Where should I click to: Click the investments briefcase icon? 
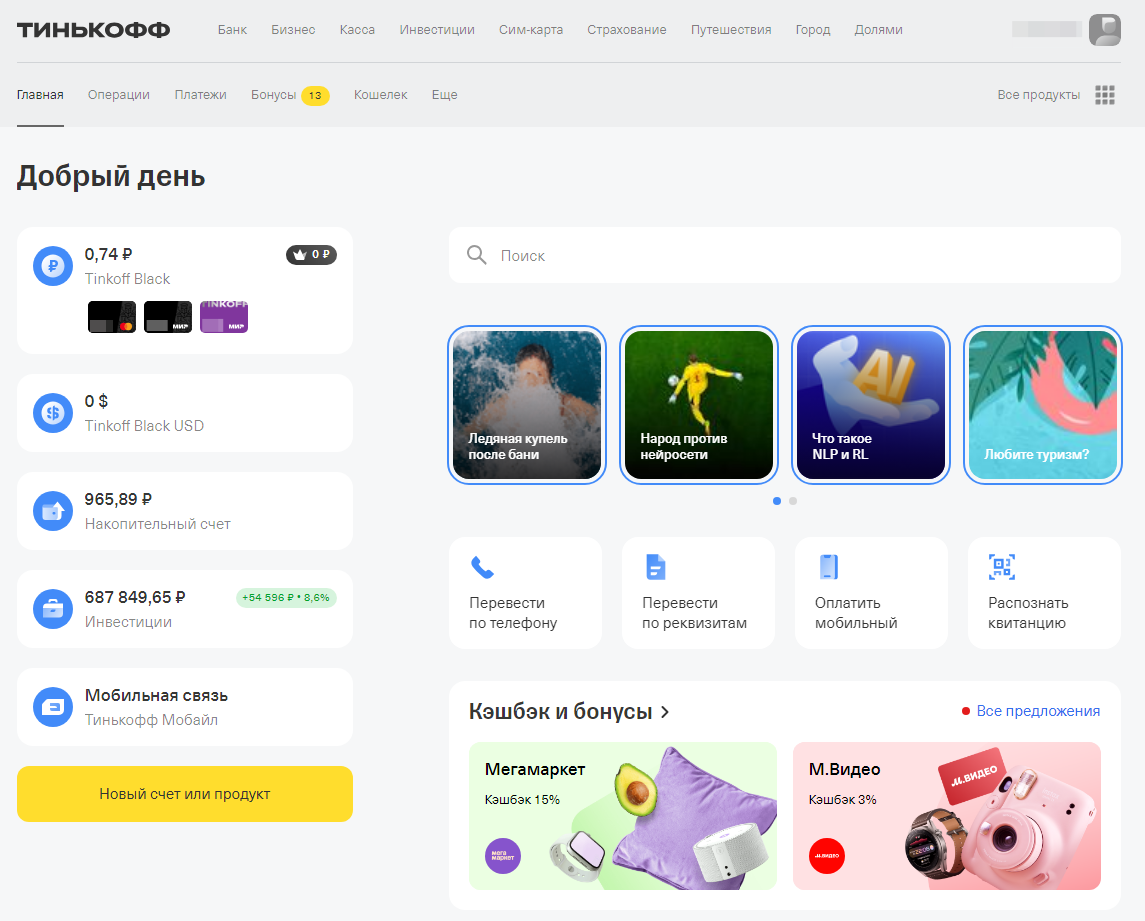pos(53,608)
